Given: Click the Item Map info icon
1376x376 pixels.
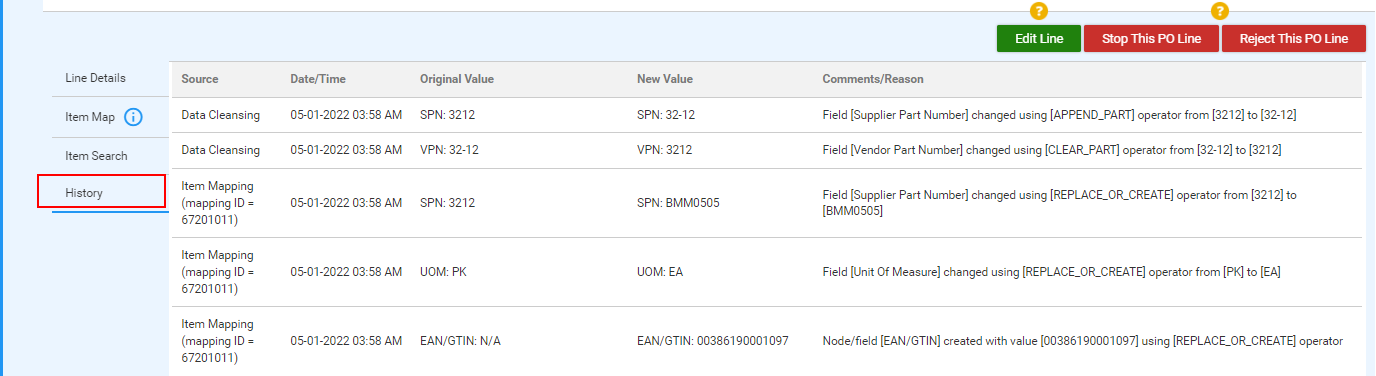Looking at the screenshot, I should click(x=134, y=117).
